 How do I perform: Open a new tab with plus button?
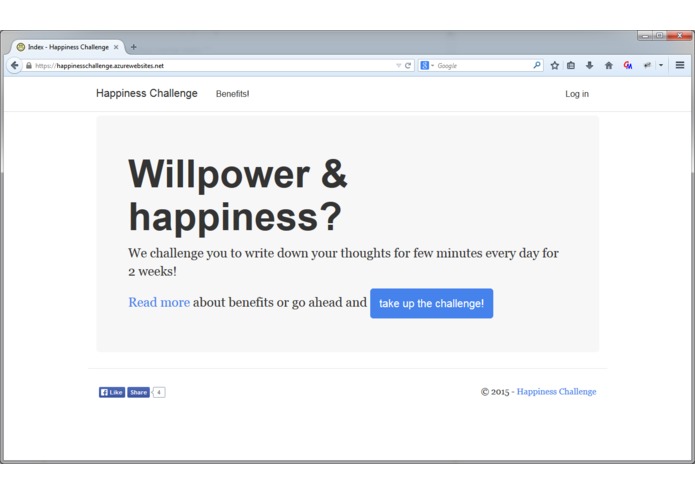pyautogui.click(x=133, y=47)
